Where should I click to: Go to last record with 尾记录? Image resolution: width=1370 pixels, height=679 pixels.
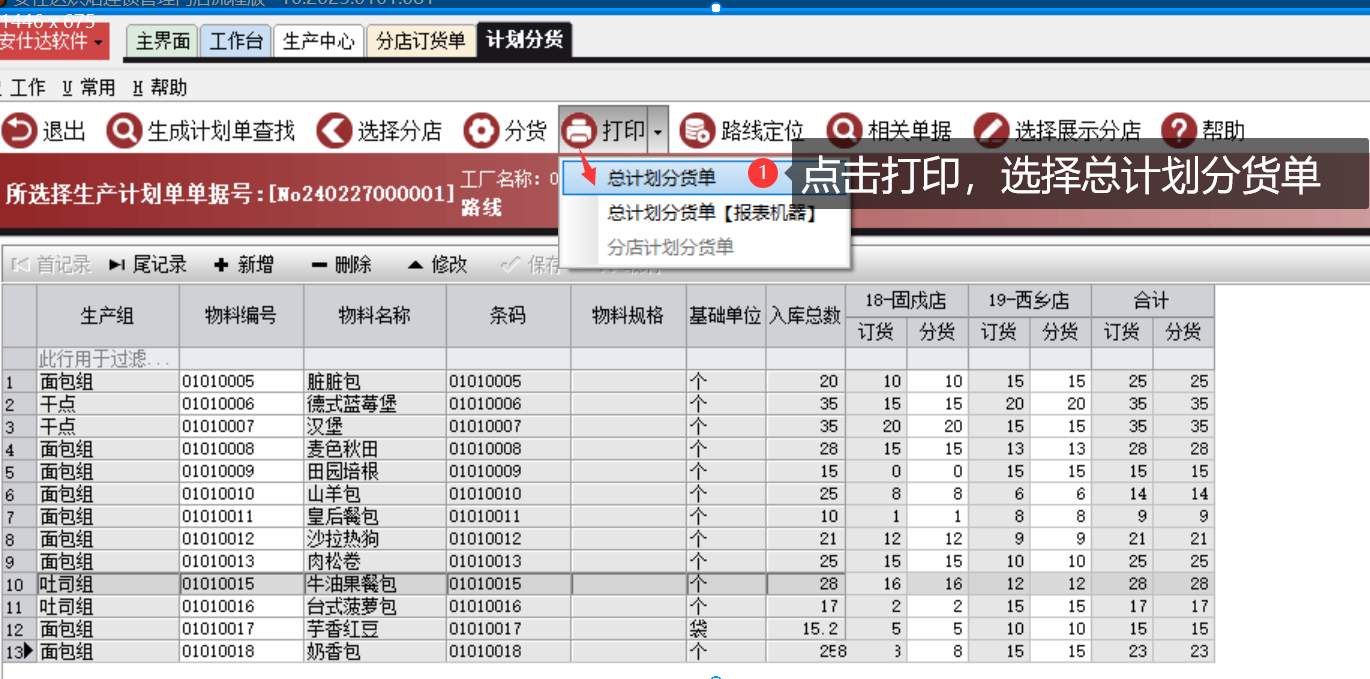[148, 265]
